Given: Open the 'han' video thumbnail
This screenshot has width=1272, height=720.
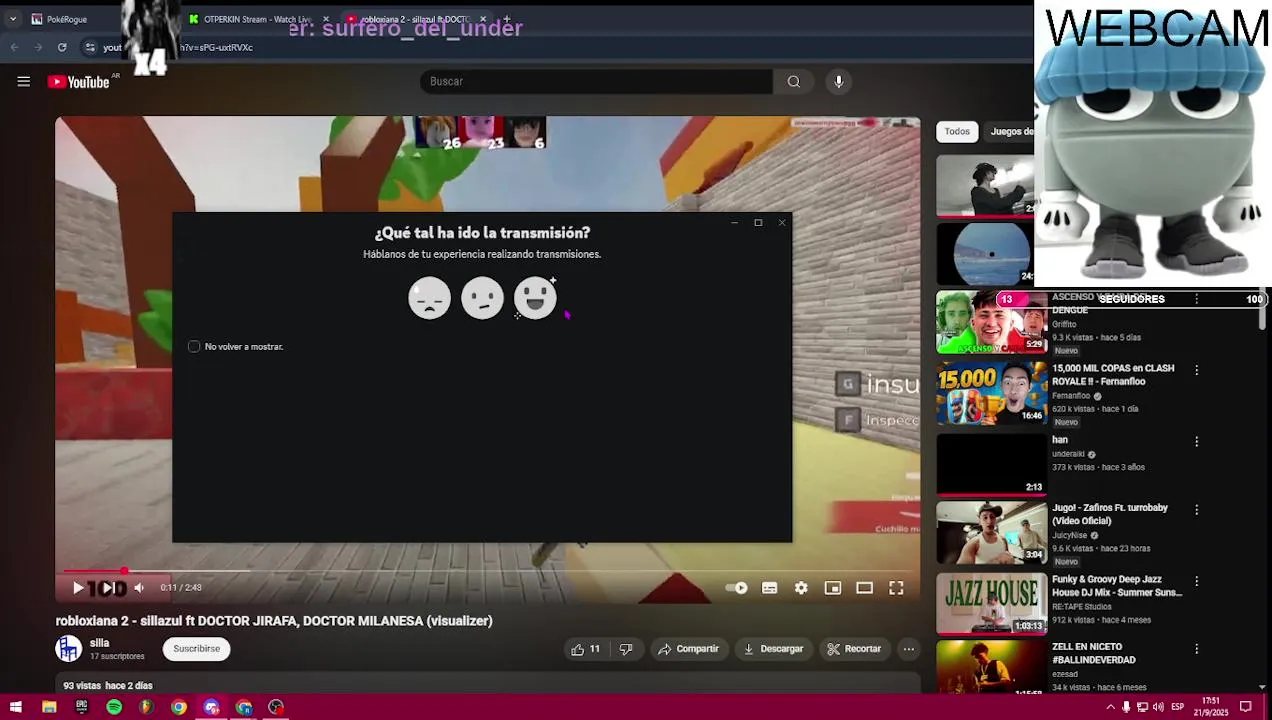Looking at the screenshot, I should point(991,465).
